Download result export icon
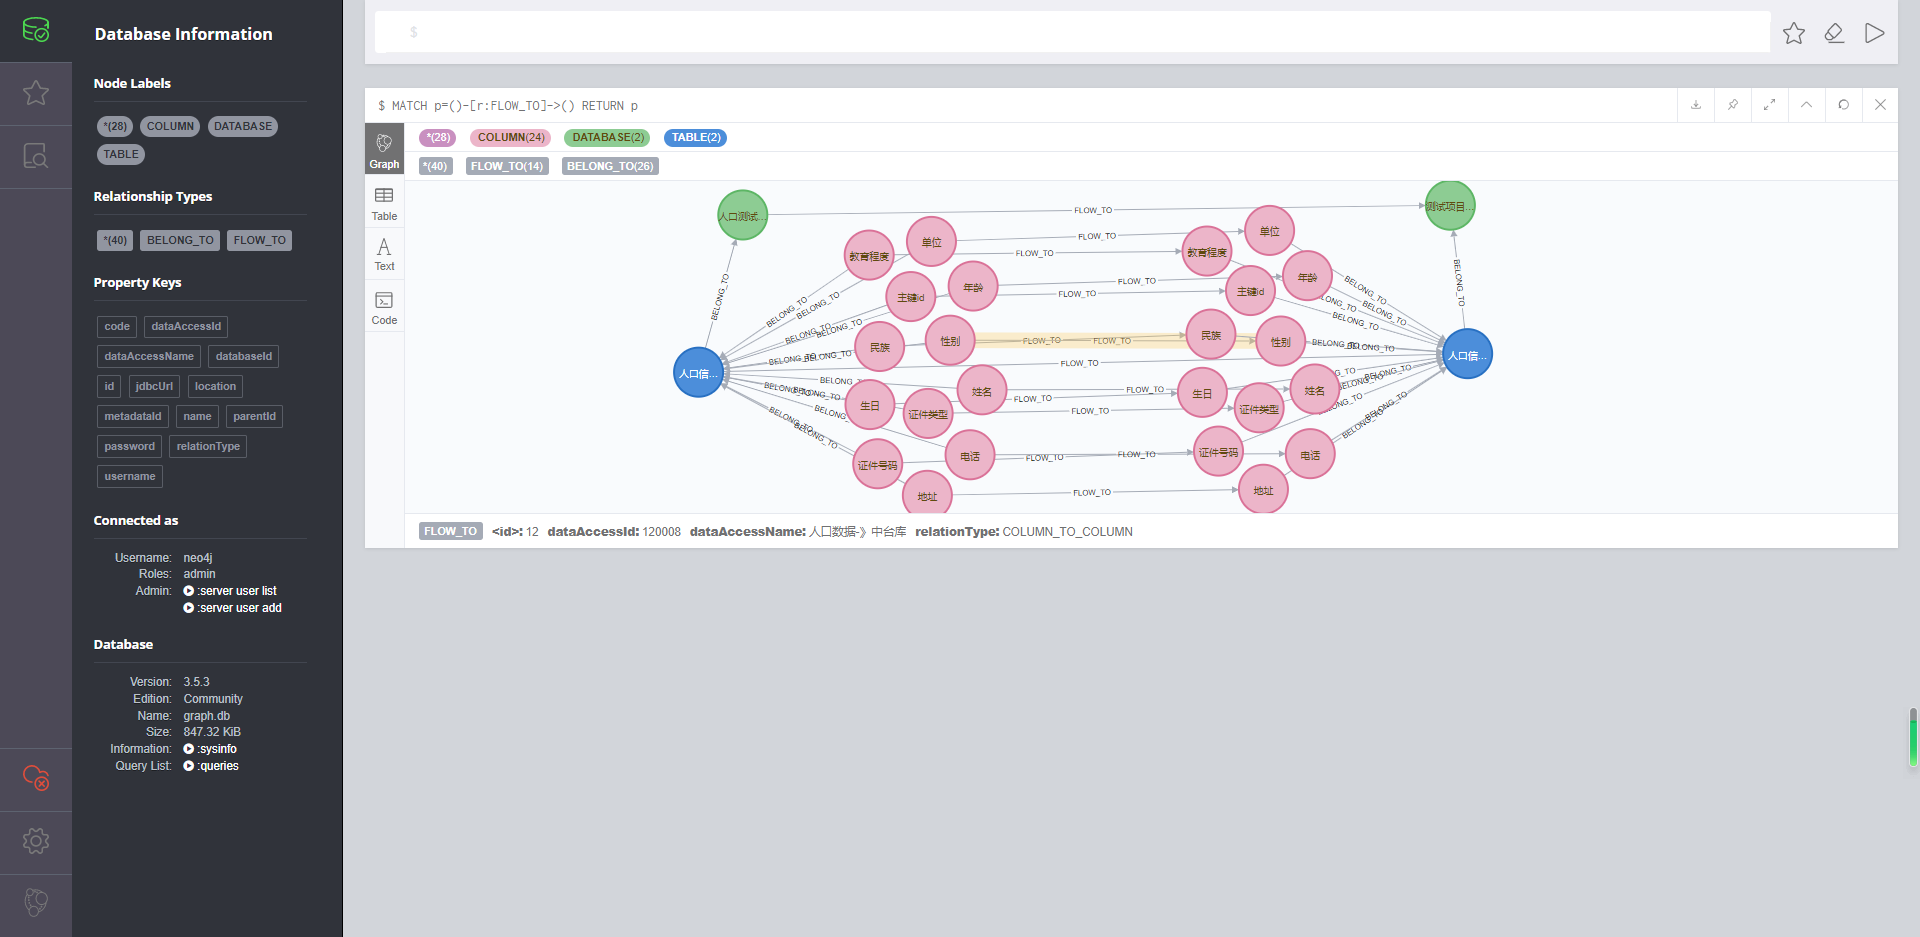1920x937 pixels. (1696, 105)
